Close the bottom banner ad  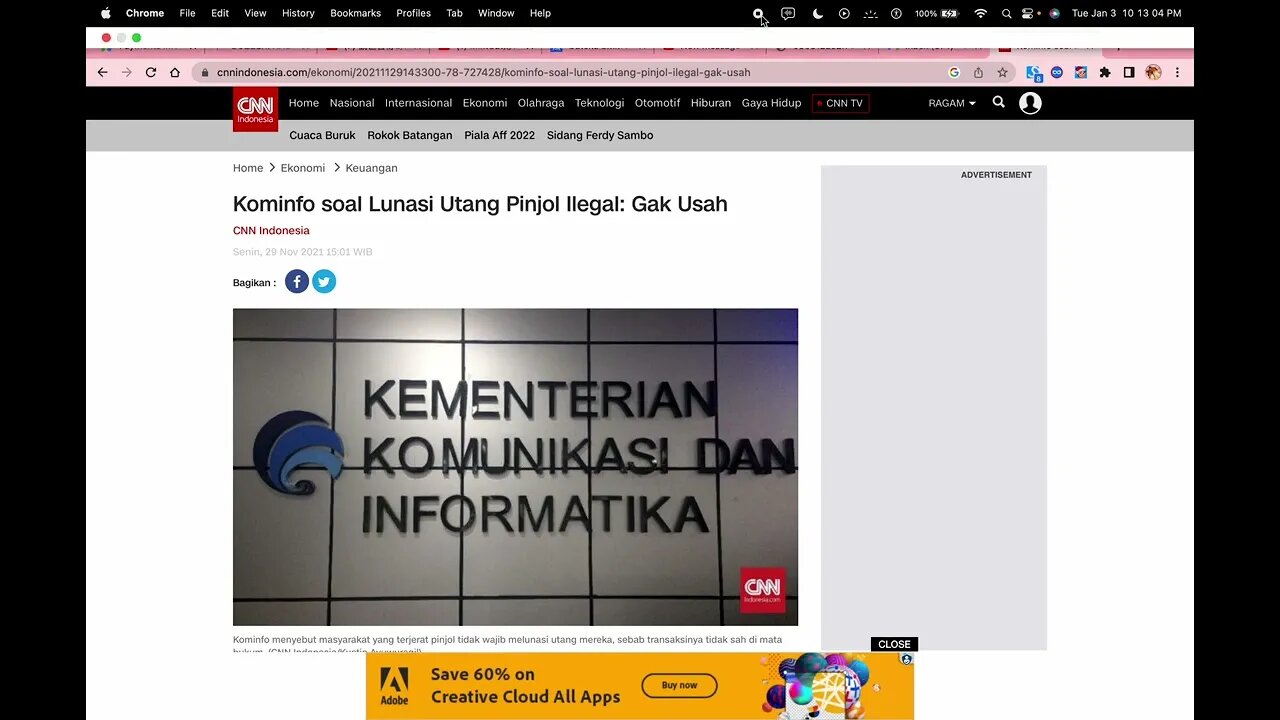point(894,644)
